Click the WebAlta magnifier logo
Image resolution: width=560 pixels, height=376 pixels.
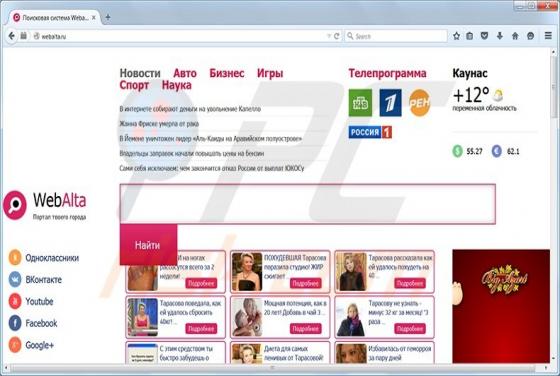(x=15, y=205)
